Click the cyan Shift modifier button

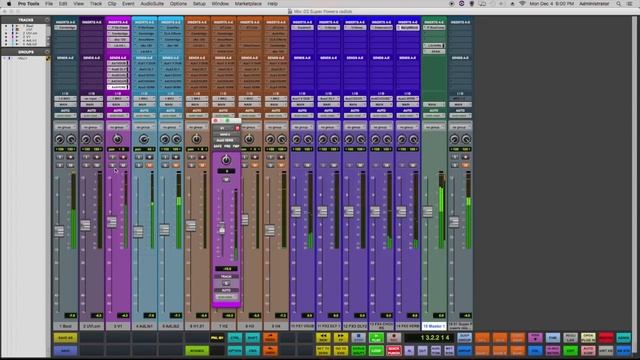pos(252,338)
